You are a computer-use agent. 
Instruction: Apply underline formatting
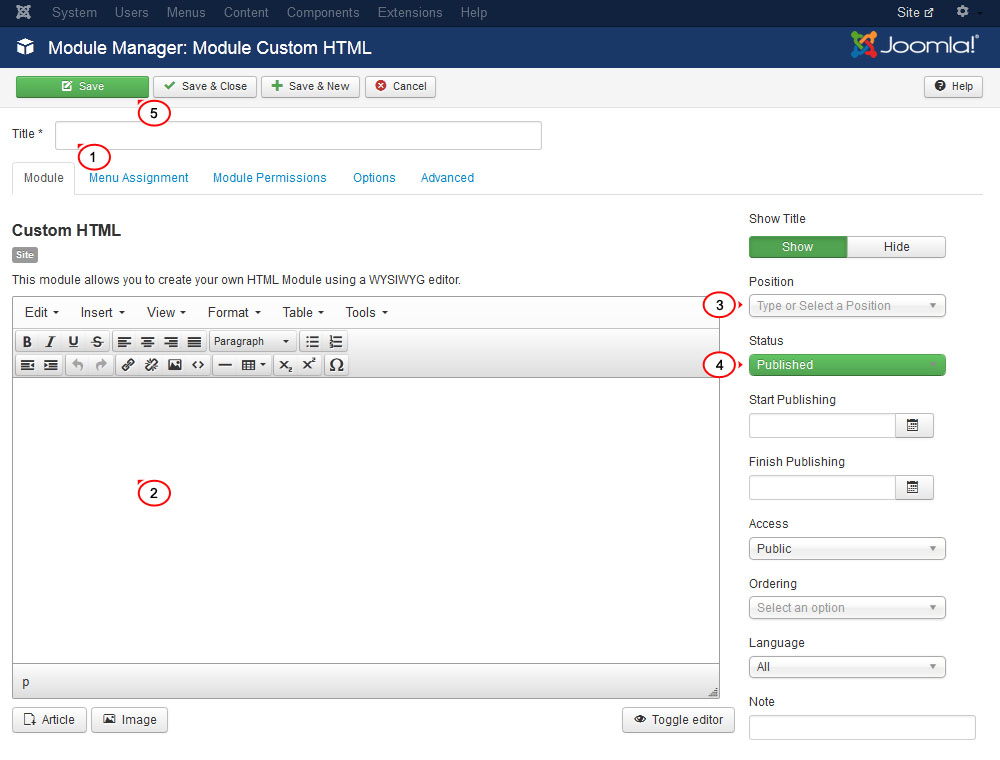[x=73, y=342]
